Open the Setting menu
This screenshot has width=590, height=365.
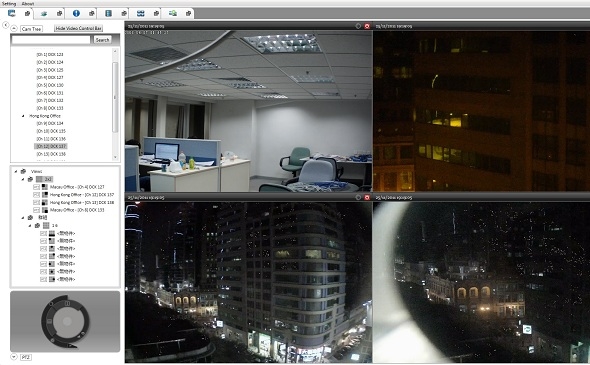9,3
